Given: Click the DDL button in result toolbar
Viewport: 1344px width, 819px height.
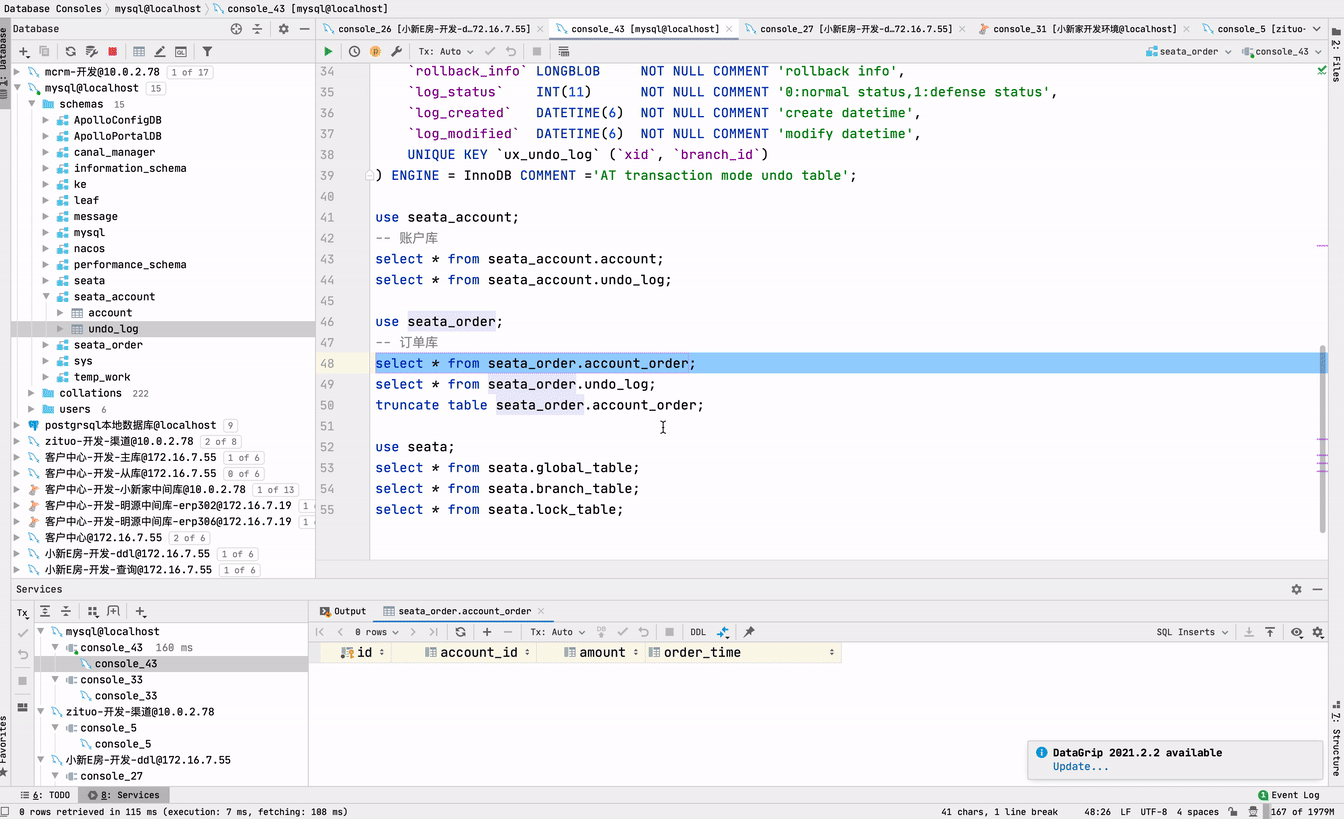Looking at the screenshot, I should pos(698,632).
